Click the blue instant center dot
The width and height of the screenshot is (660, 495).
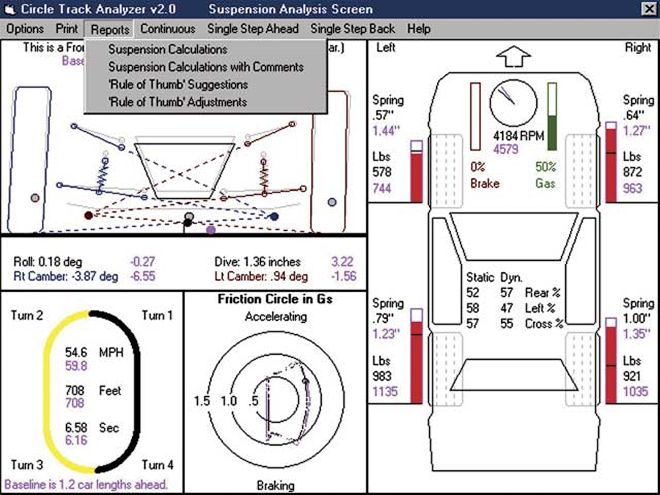pos(274,217)
